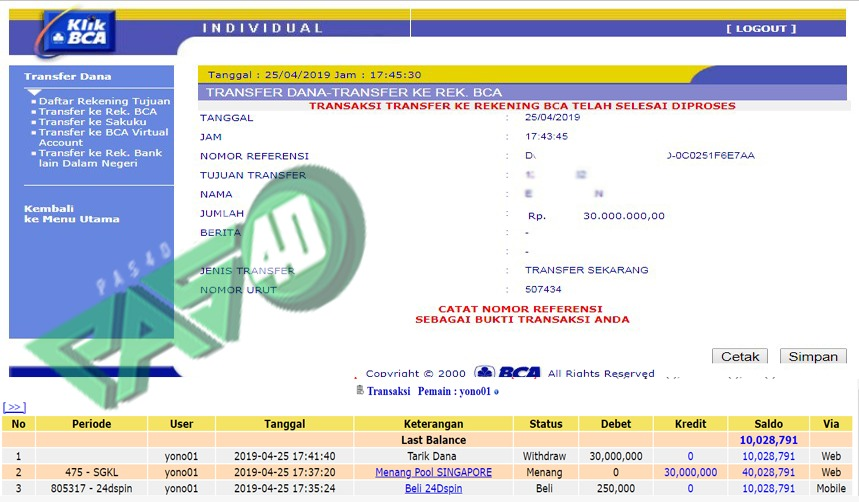Click the Kredit column header
The height and width of the screenshot is (502, 859).
pos(690,424)
